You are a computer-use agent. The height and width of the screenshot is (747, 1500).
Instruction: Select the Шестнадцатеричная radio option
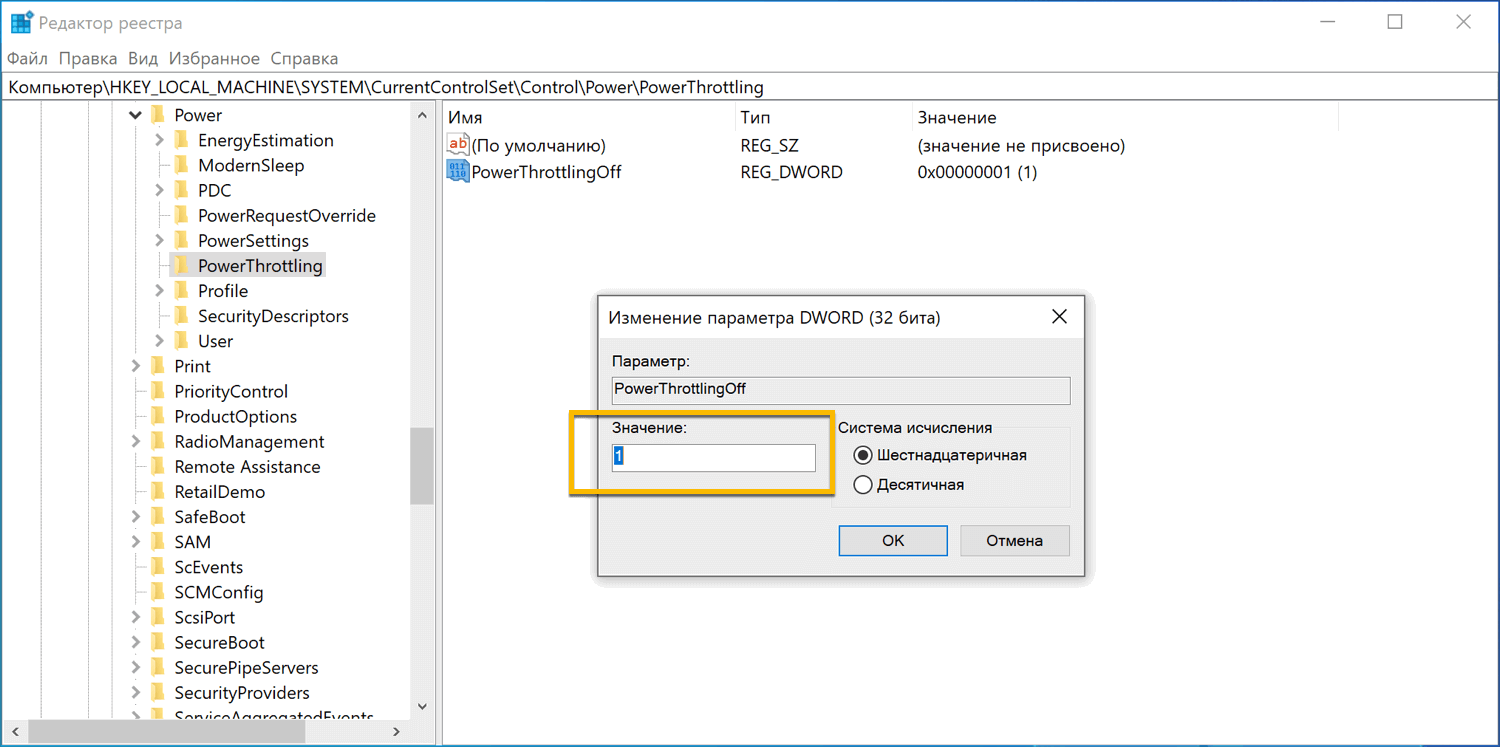(863, 456)
